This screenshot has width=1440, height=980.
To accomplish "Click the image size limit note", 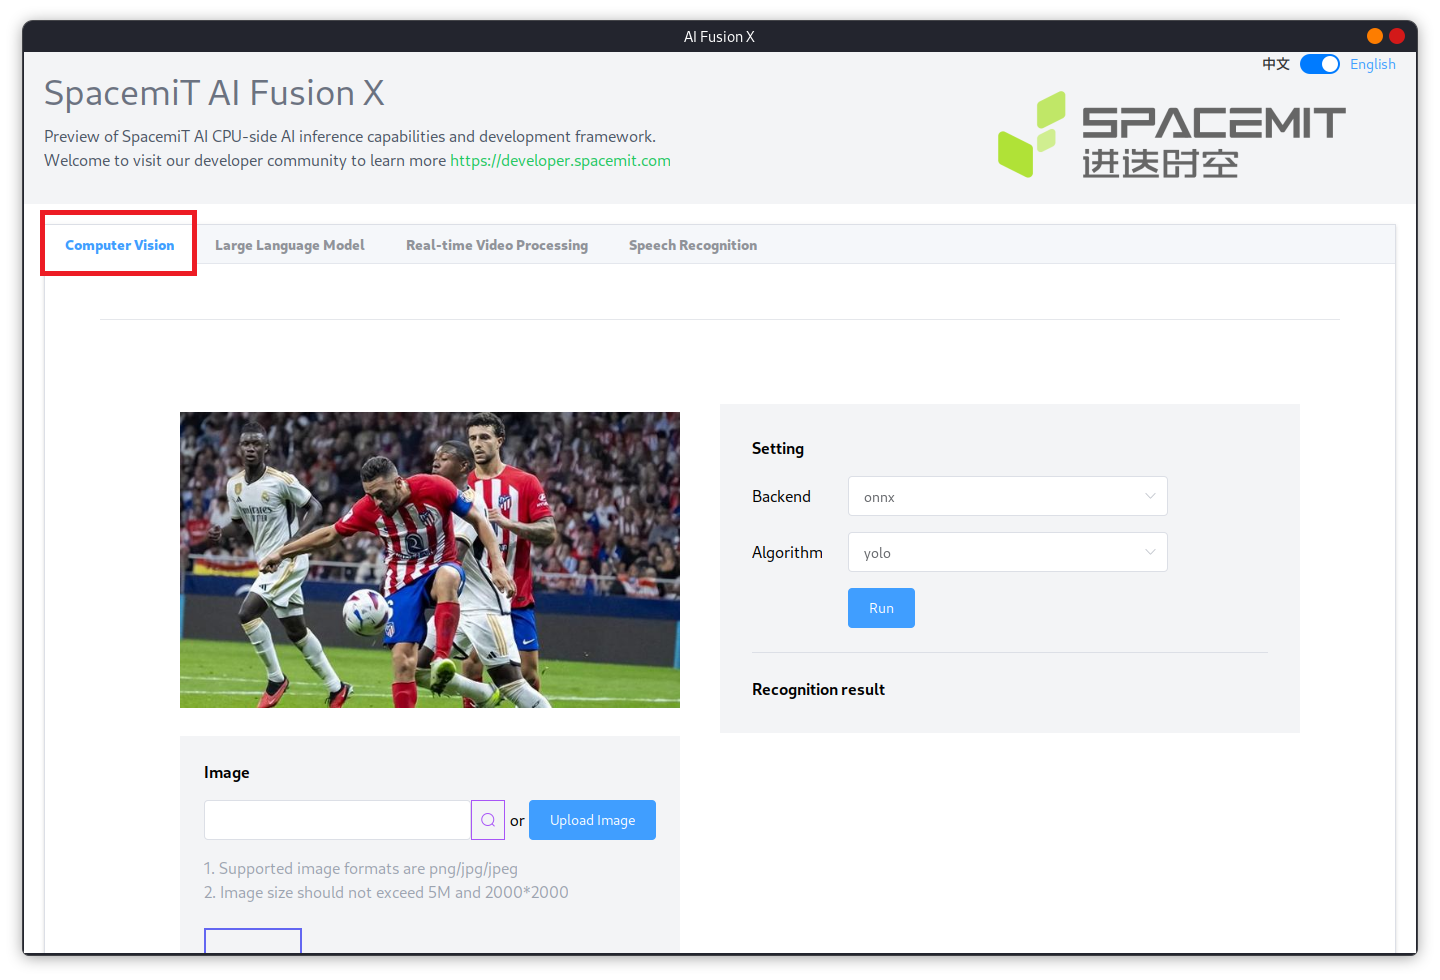I will pyautogui.click(x=386, y=892).
